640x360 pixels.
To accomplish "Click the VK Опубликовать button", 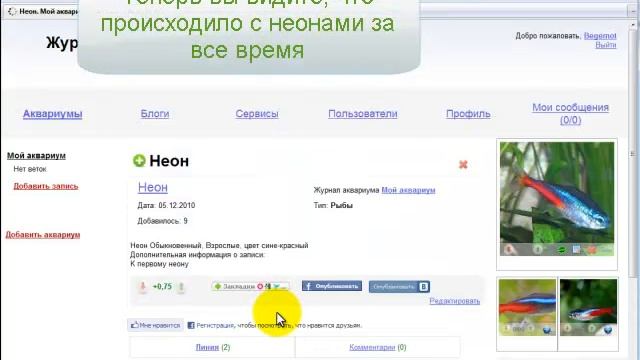I will pyautogui.click(x=399, y=287).
